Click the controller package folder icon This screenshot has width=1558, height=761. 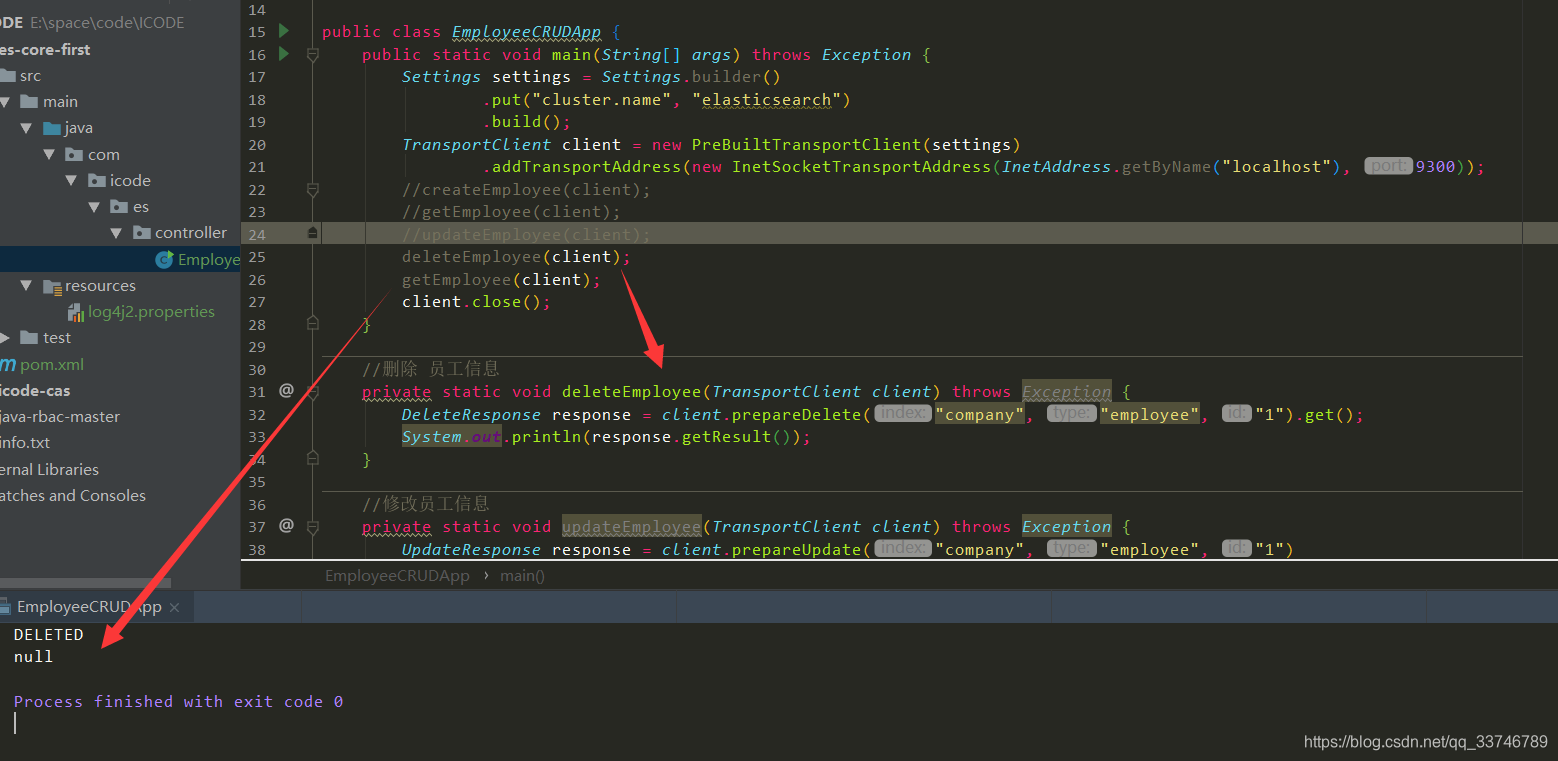click(142, 233)
